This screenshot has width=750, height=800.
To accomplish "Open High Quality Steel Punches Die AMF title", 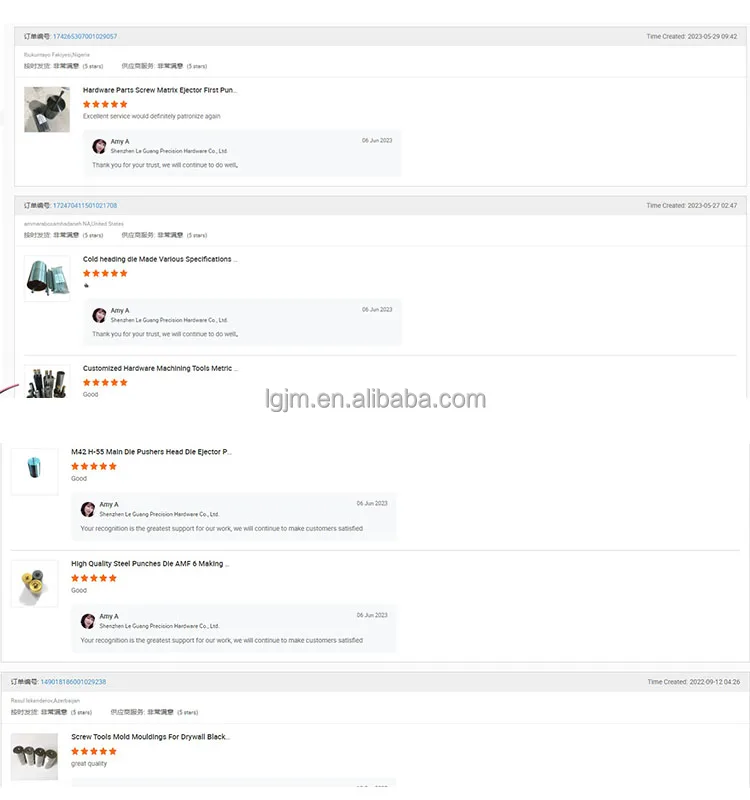I will 150,563.
